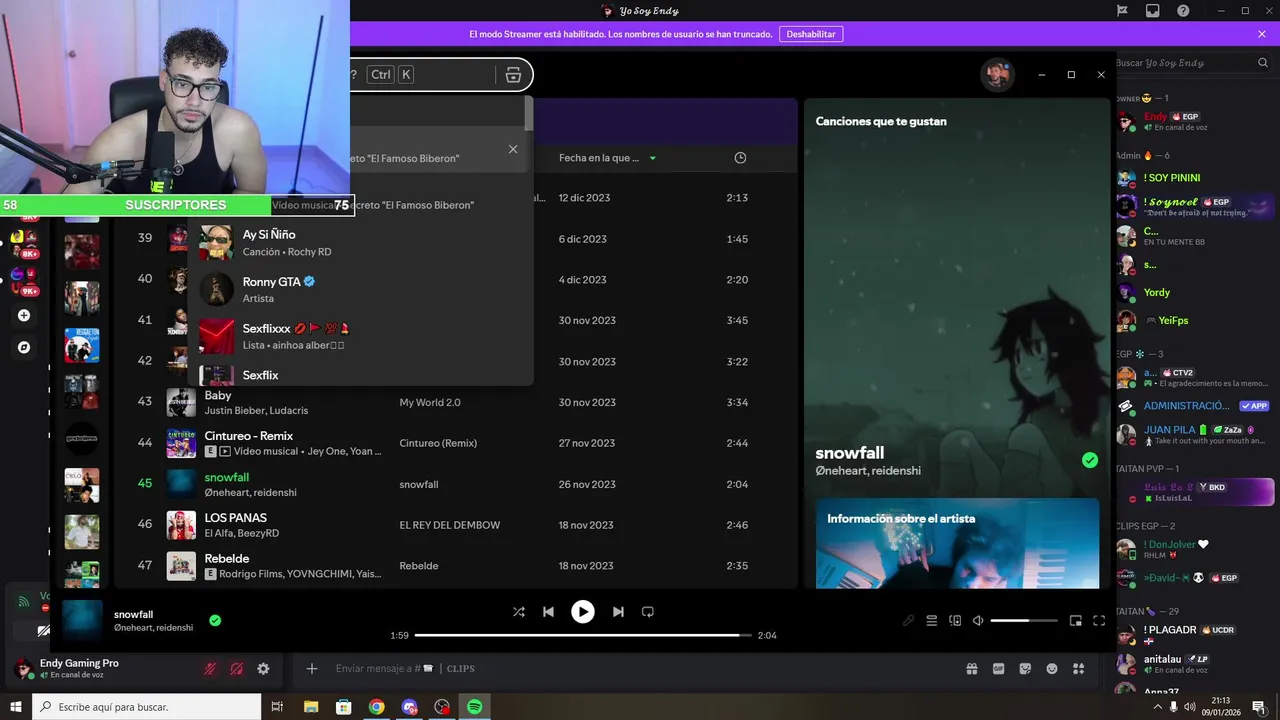Open Discord attachment plus button
Viewport: 1280px width, 720px height.
[312, 669]
